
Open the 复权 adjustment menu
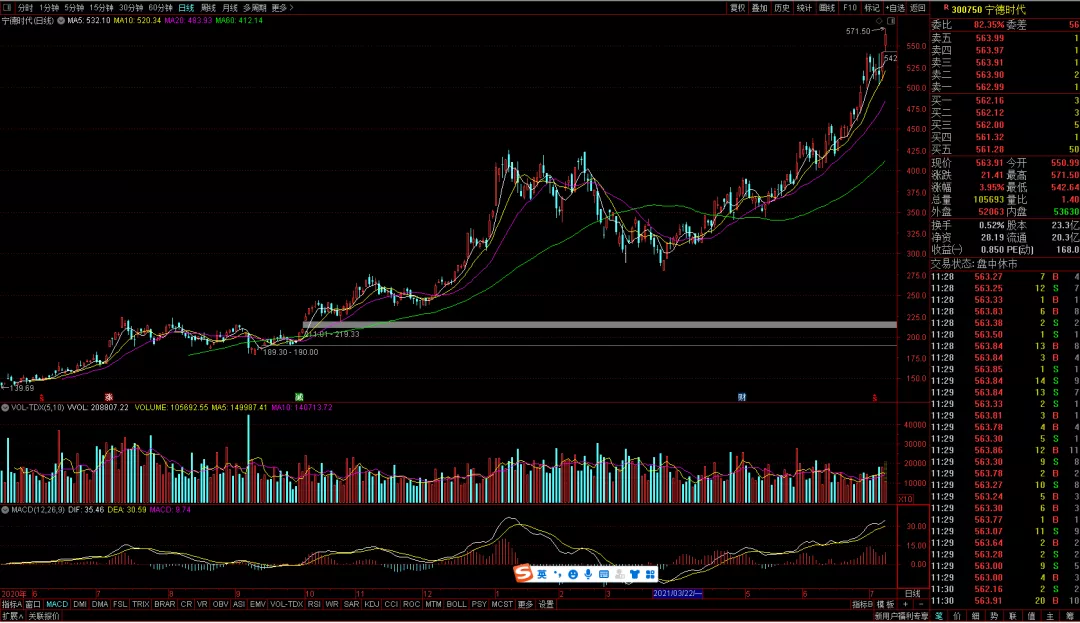click(x=738, y=8)
